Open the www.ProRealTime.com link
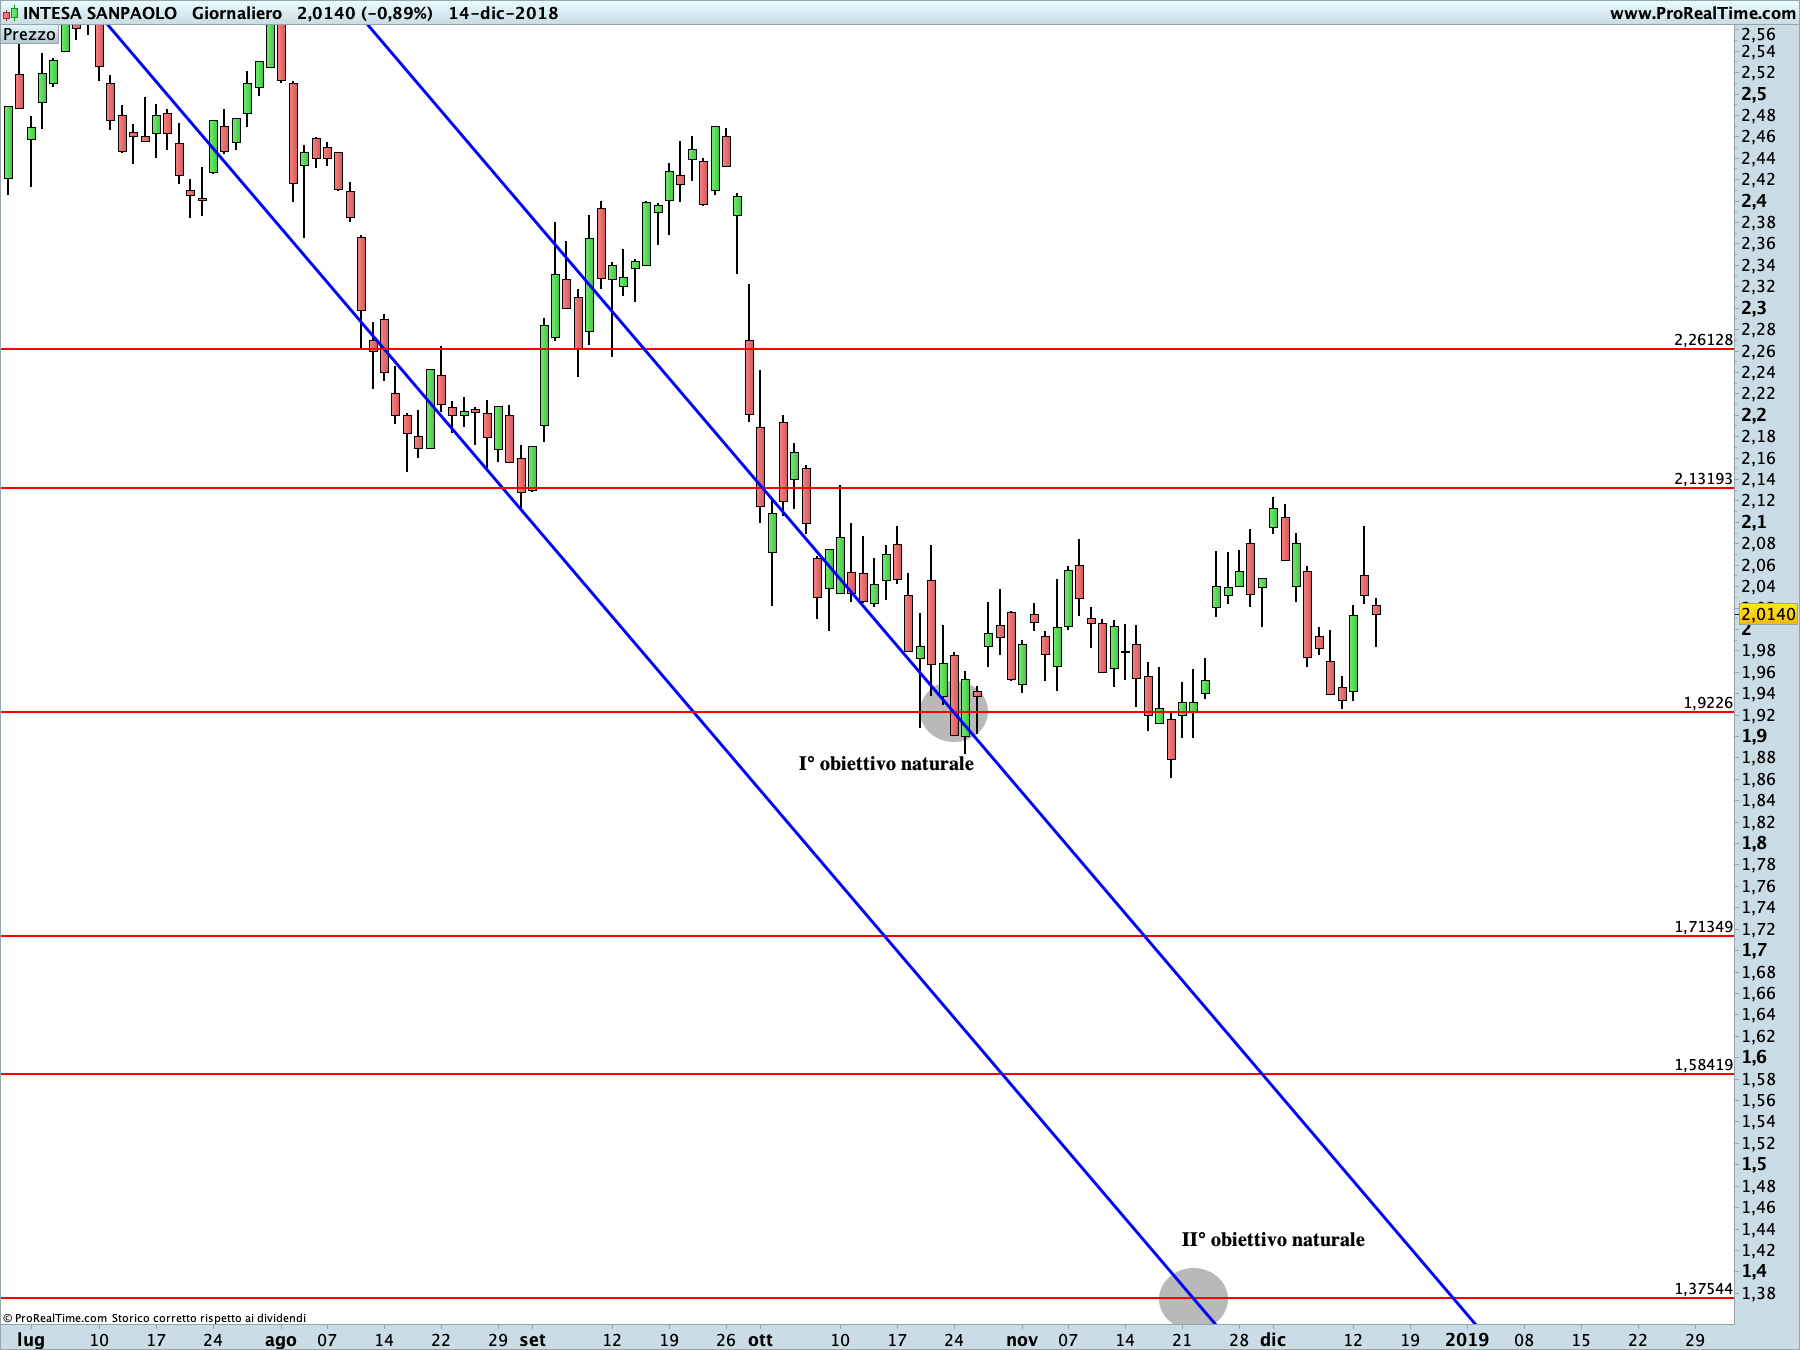 (1703, 13)
